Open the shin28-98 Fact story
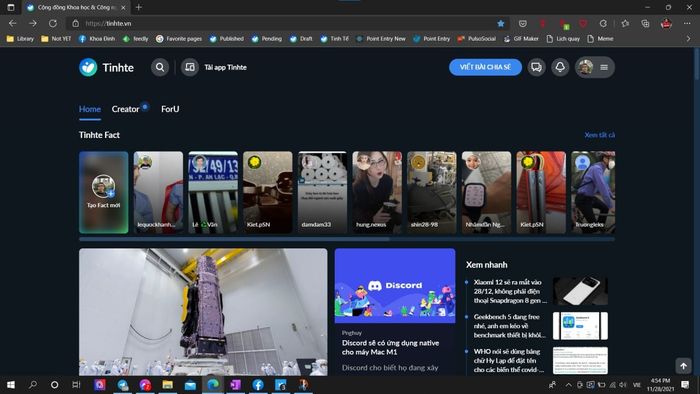700x394 pixels. tap(432, 192)
